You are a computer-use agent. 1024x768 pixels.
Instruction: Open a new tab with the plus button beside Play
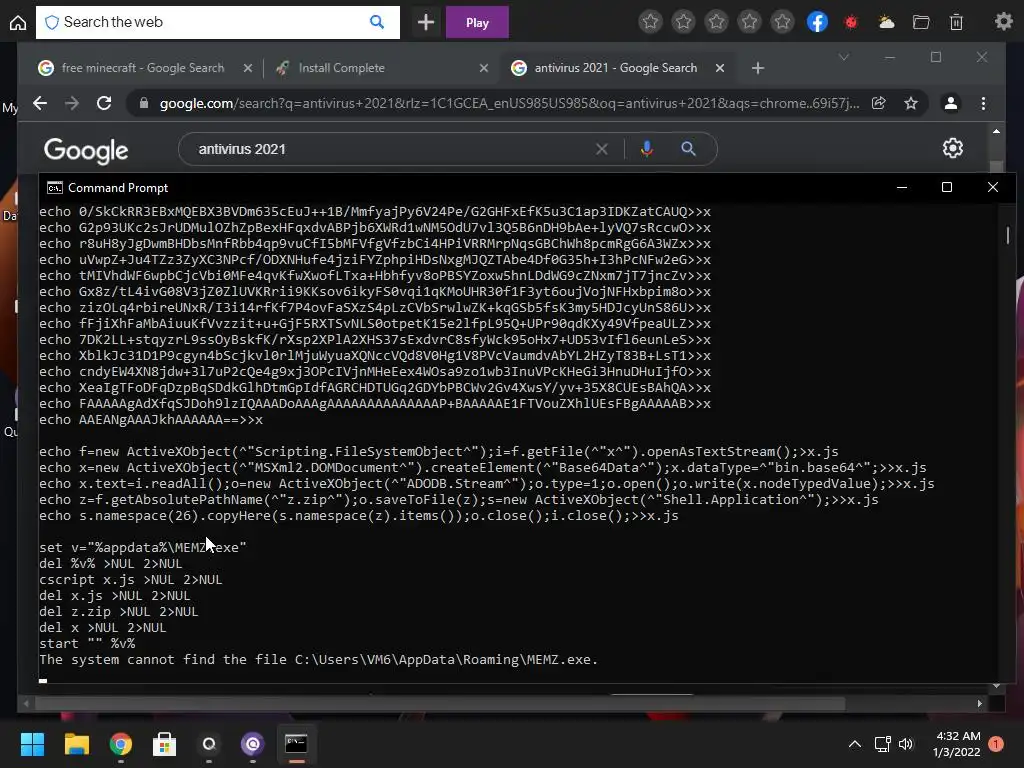click(x=426, y=23)
